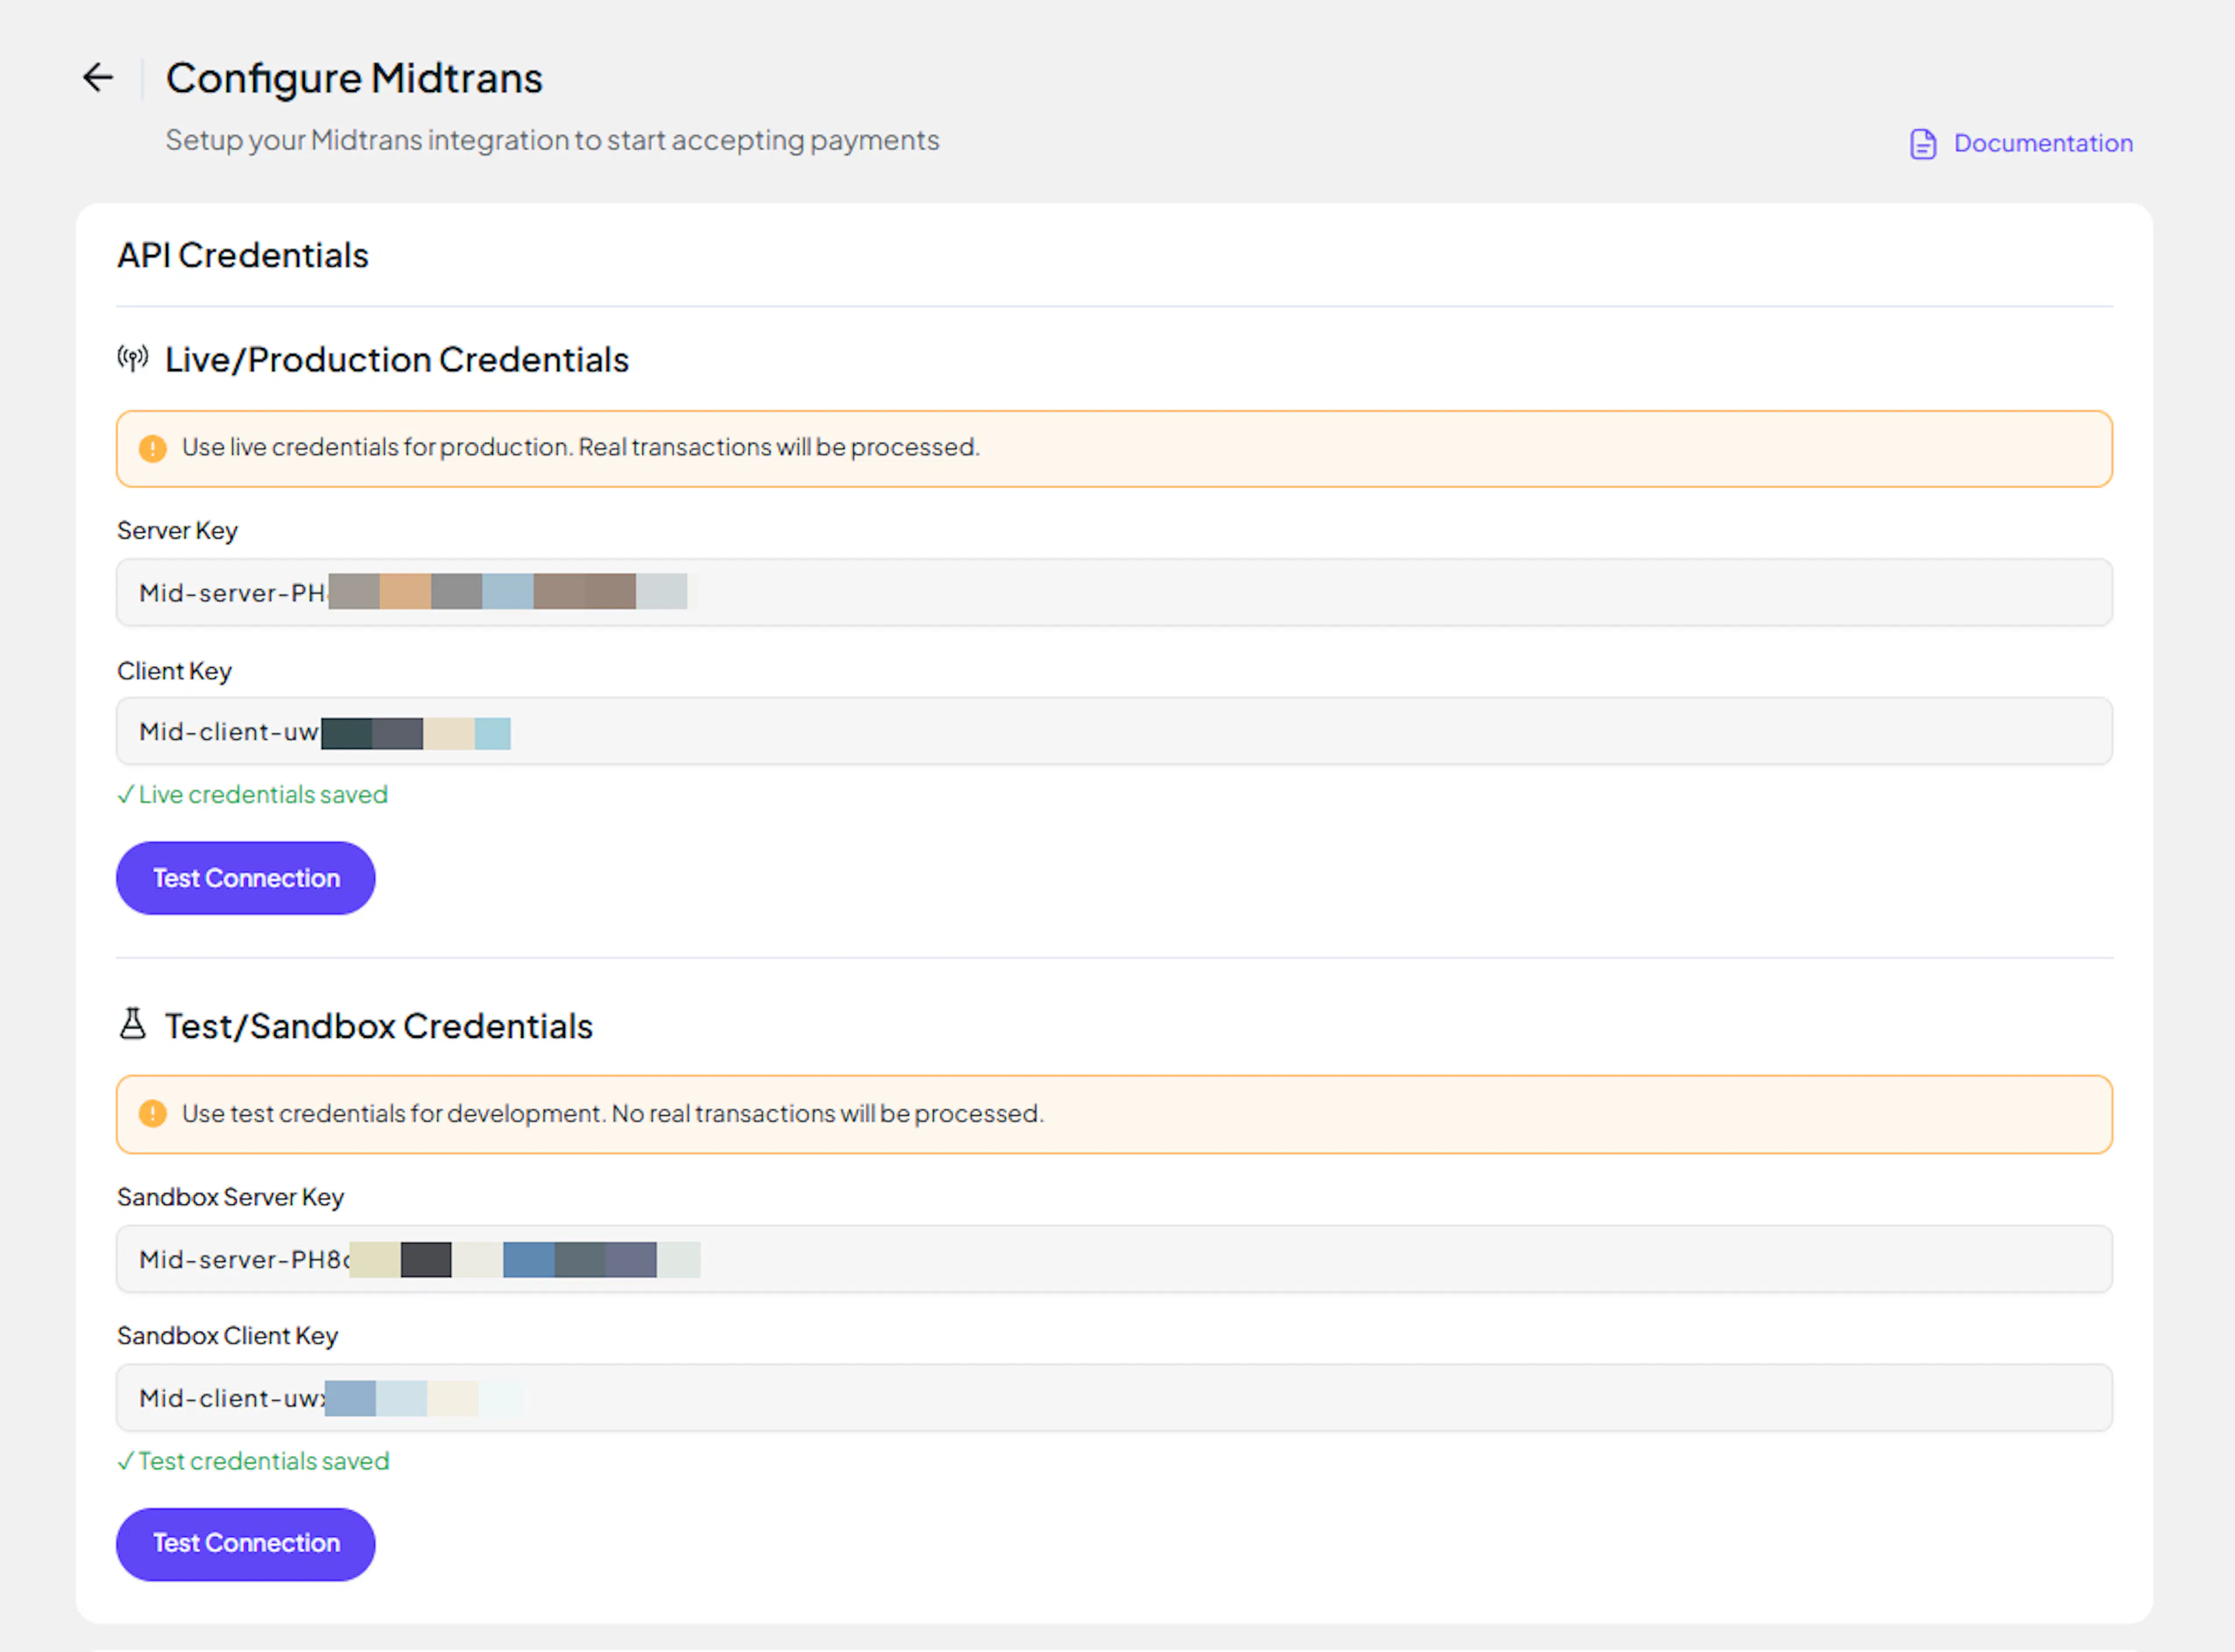The image size is (2235, 1652).
Task: Focus the Sandbox Server Key field
Action: [1114, 1259]
